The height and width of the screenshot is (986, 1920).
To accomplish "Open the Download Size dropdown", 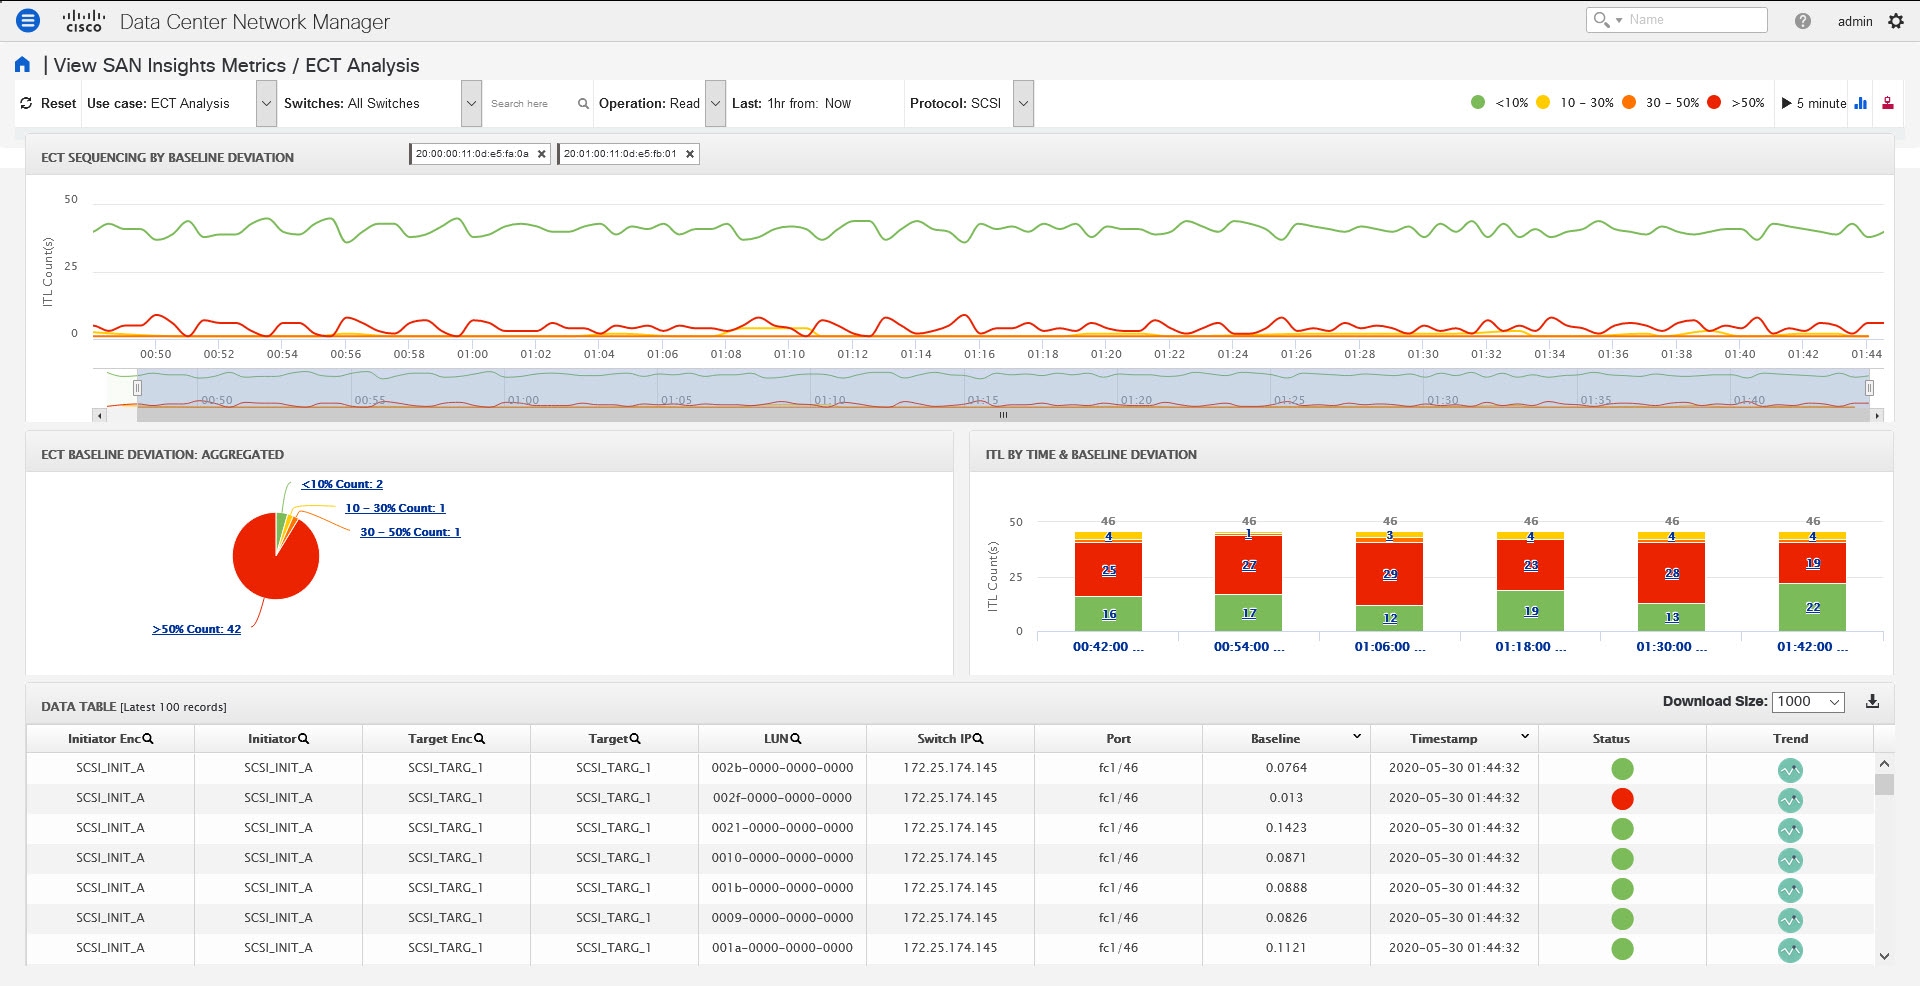I will [1808, 702].
